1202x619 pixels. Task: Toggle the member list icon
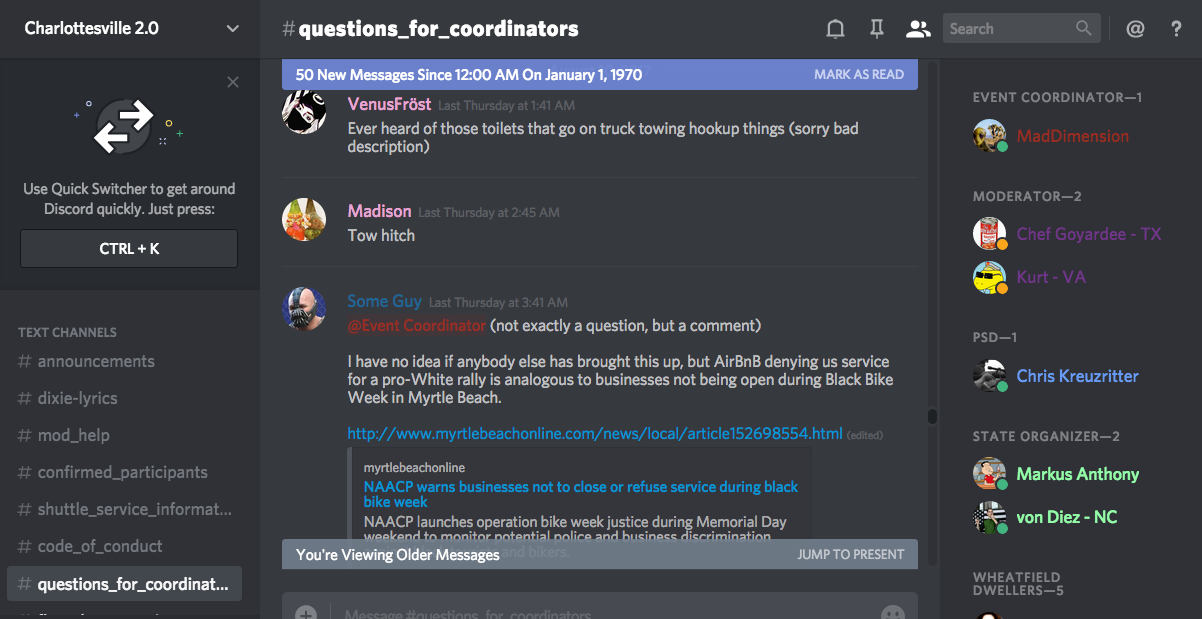point(918,29)
